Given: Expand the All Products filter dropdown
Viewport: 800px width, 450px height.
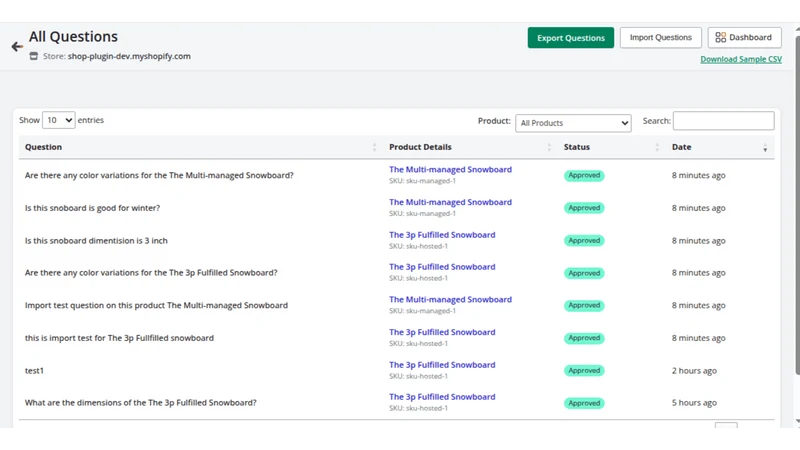Looking at the screenshot, I should tap(573, 123).
